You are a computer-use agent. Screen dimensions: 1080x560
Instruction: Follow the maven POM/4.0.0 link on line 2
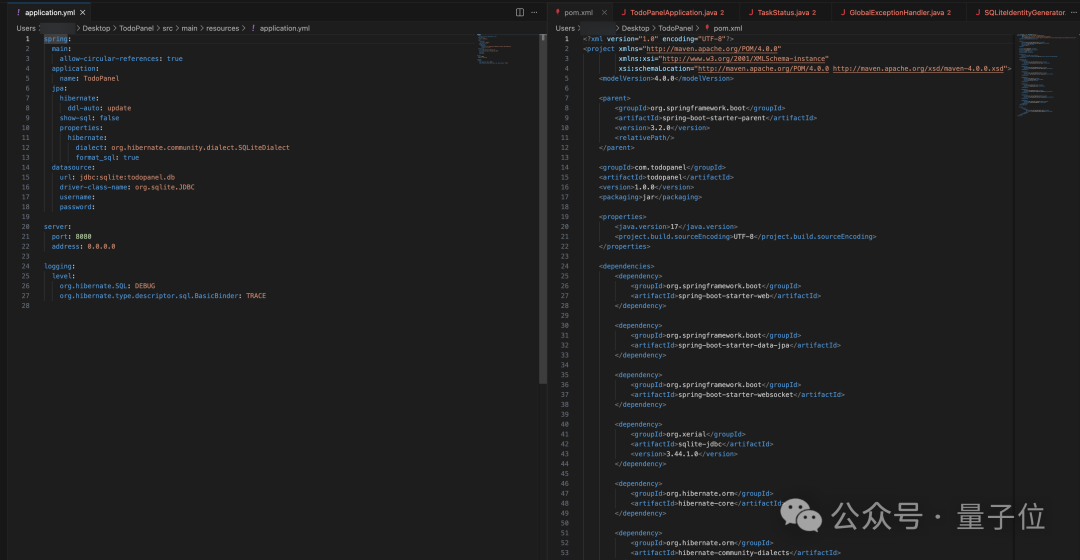712,49
